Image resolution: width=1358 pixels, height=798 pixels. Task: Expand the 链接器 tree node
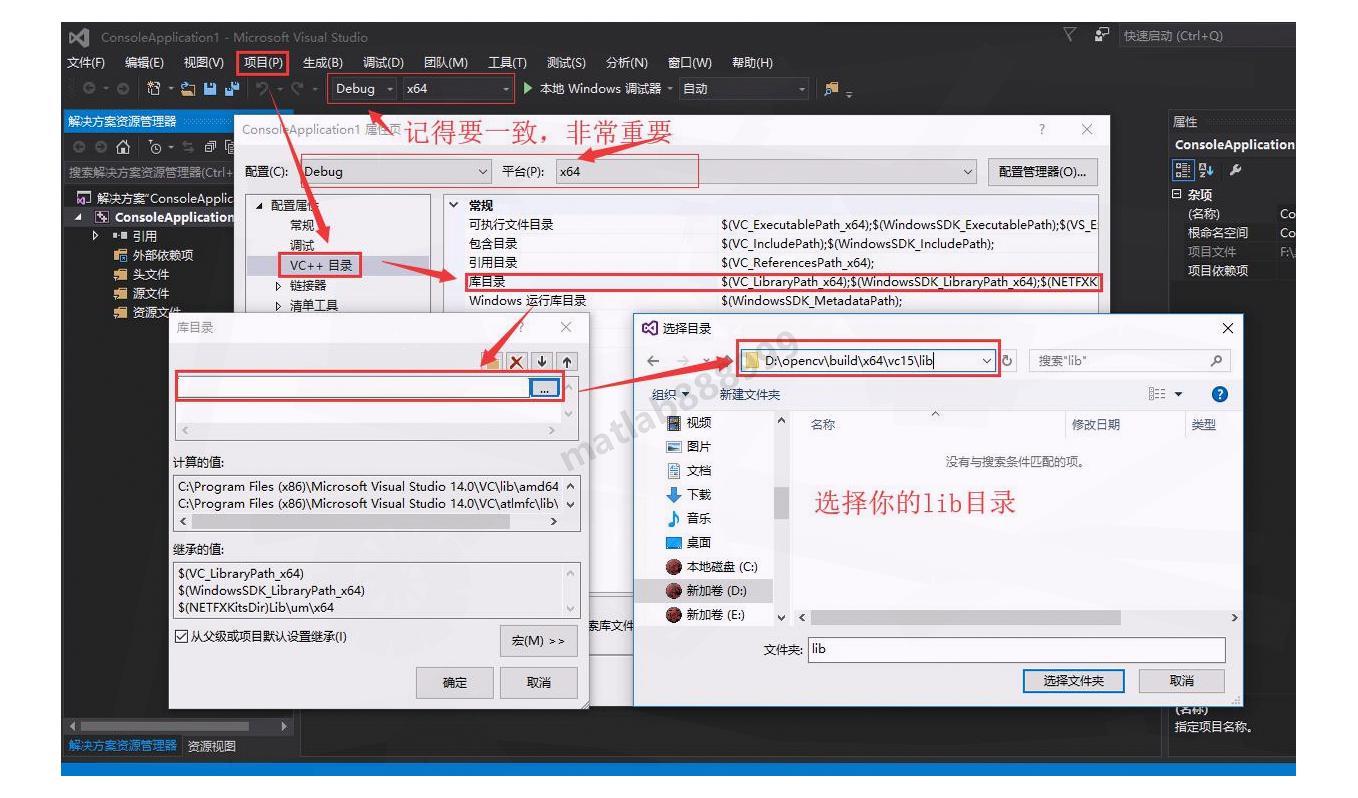click(x=279, y=286)
